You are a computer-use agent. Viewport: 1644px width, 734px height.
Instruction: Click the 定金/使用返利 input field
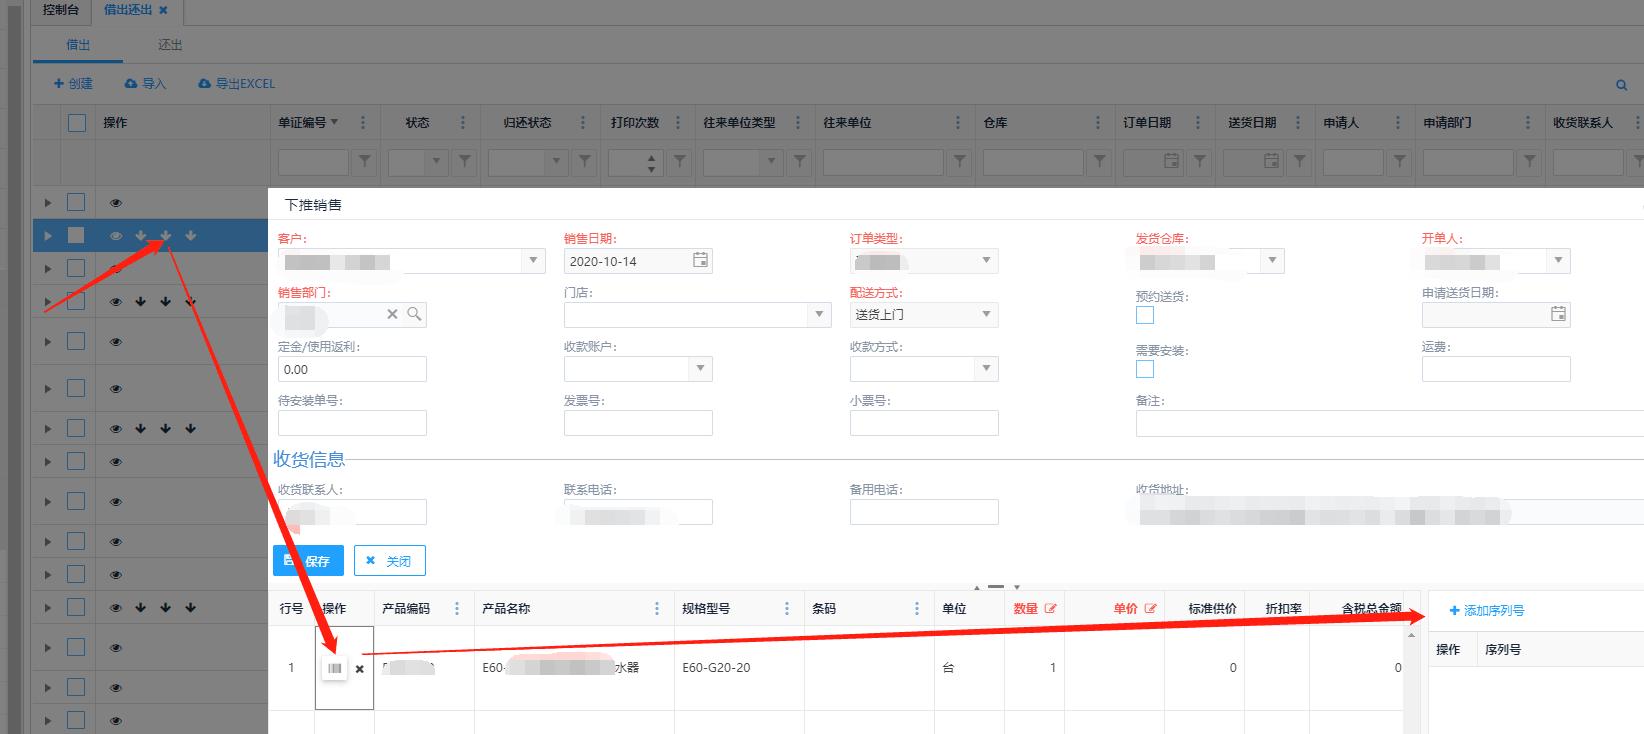(352, 369)
